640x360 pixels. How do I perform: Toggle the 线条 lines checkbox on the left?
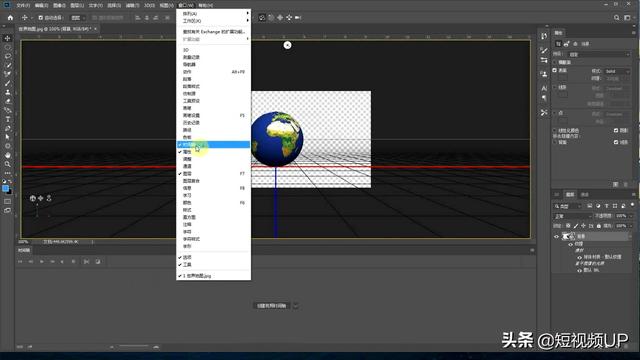coord(554,87)
